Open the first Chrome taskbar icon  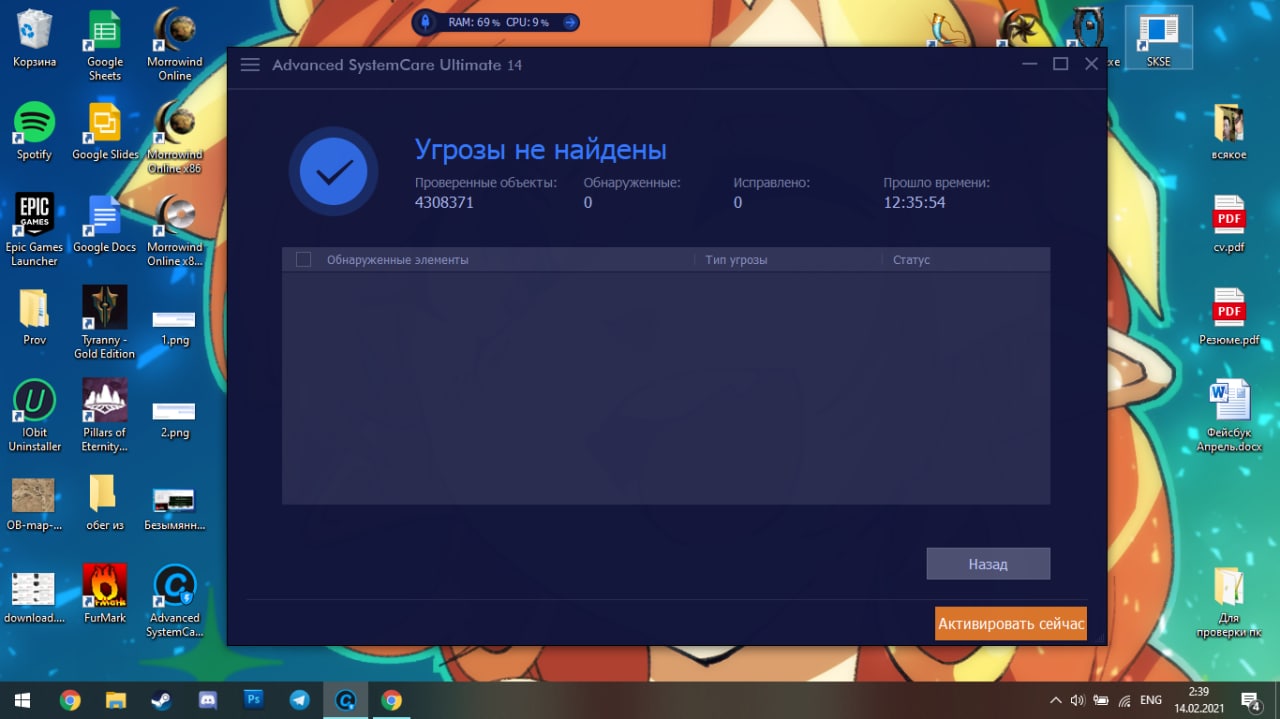point(70,700)
